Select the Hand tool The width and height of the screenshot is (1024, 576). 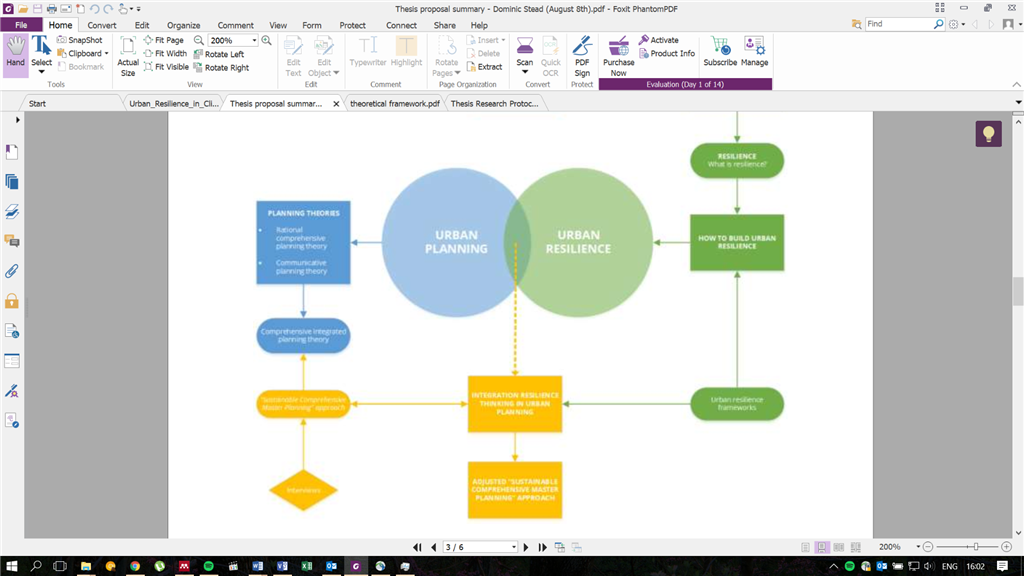coord(14,46)
